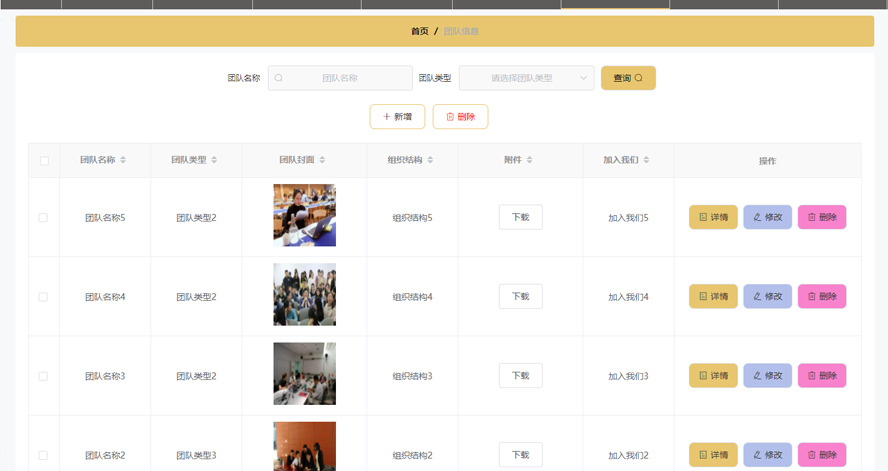Open cover image of 团队名称4
The height and width of the screenshot is (471, 888).
[x=305, y=294]
